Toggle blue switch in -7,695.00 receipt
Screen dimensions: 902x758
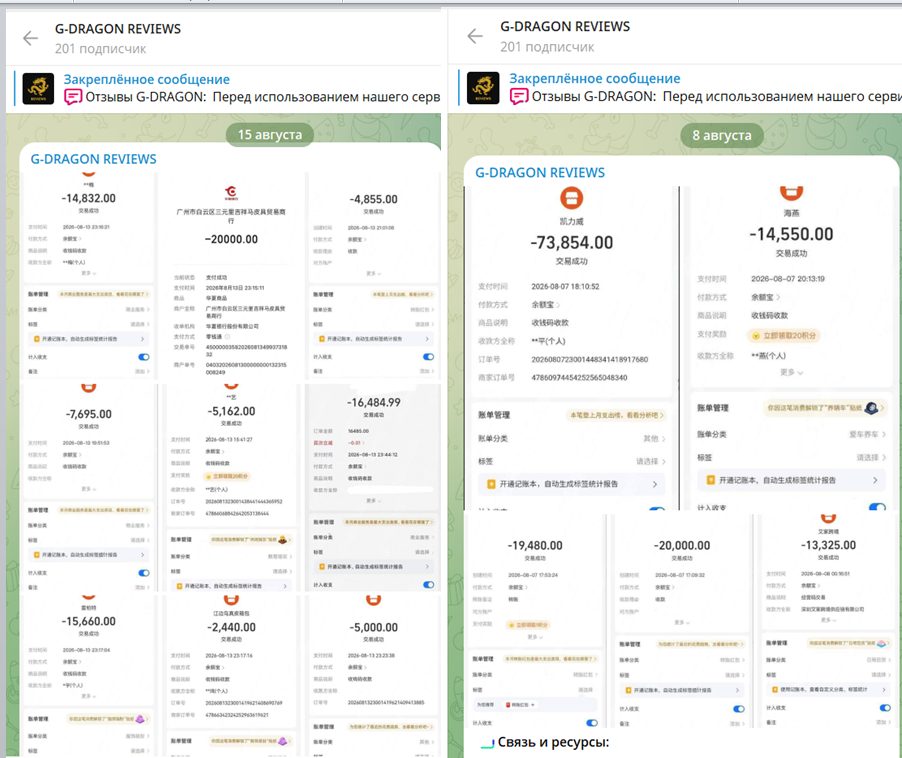click(x=143, y=573)
